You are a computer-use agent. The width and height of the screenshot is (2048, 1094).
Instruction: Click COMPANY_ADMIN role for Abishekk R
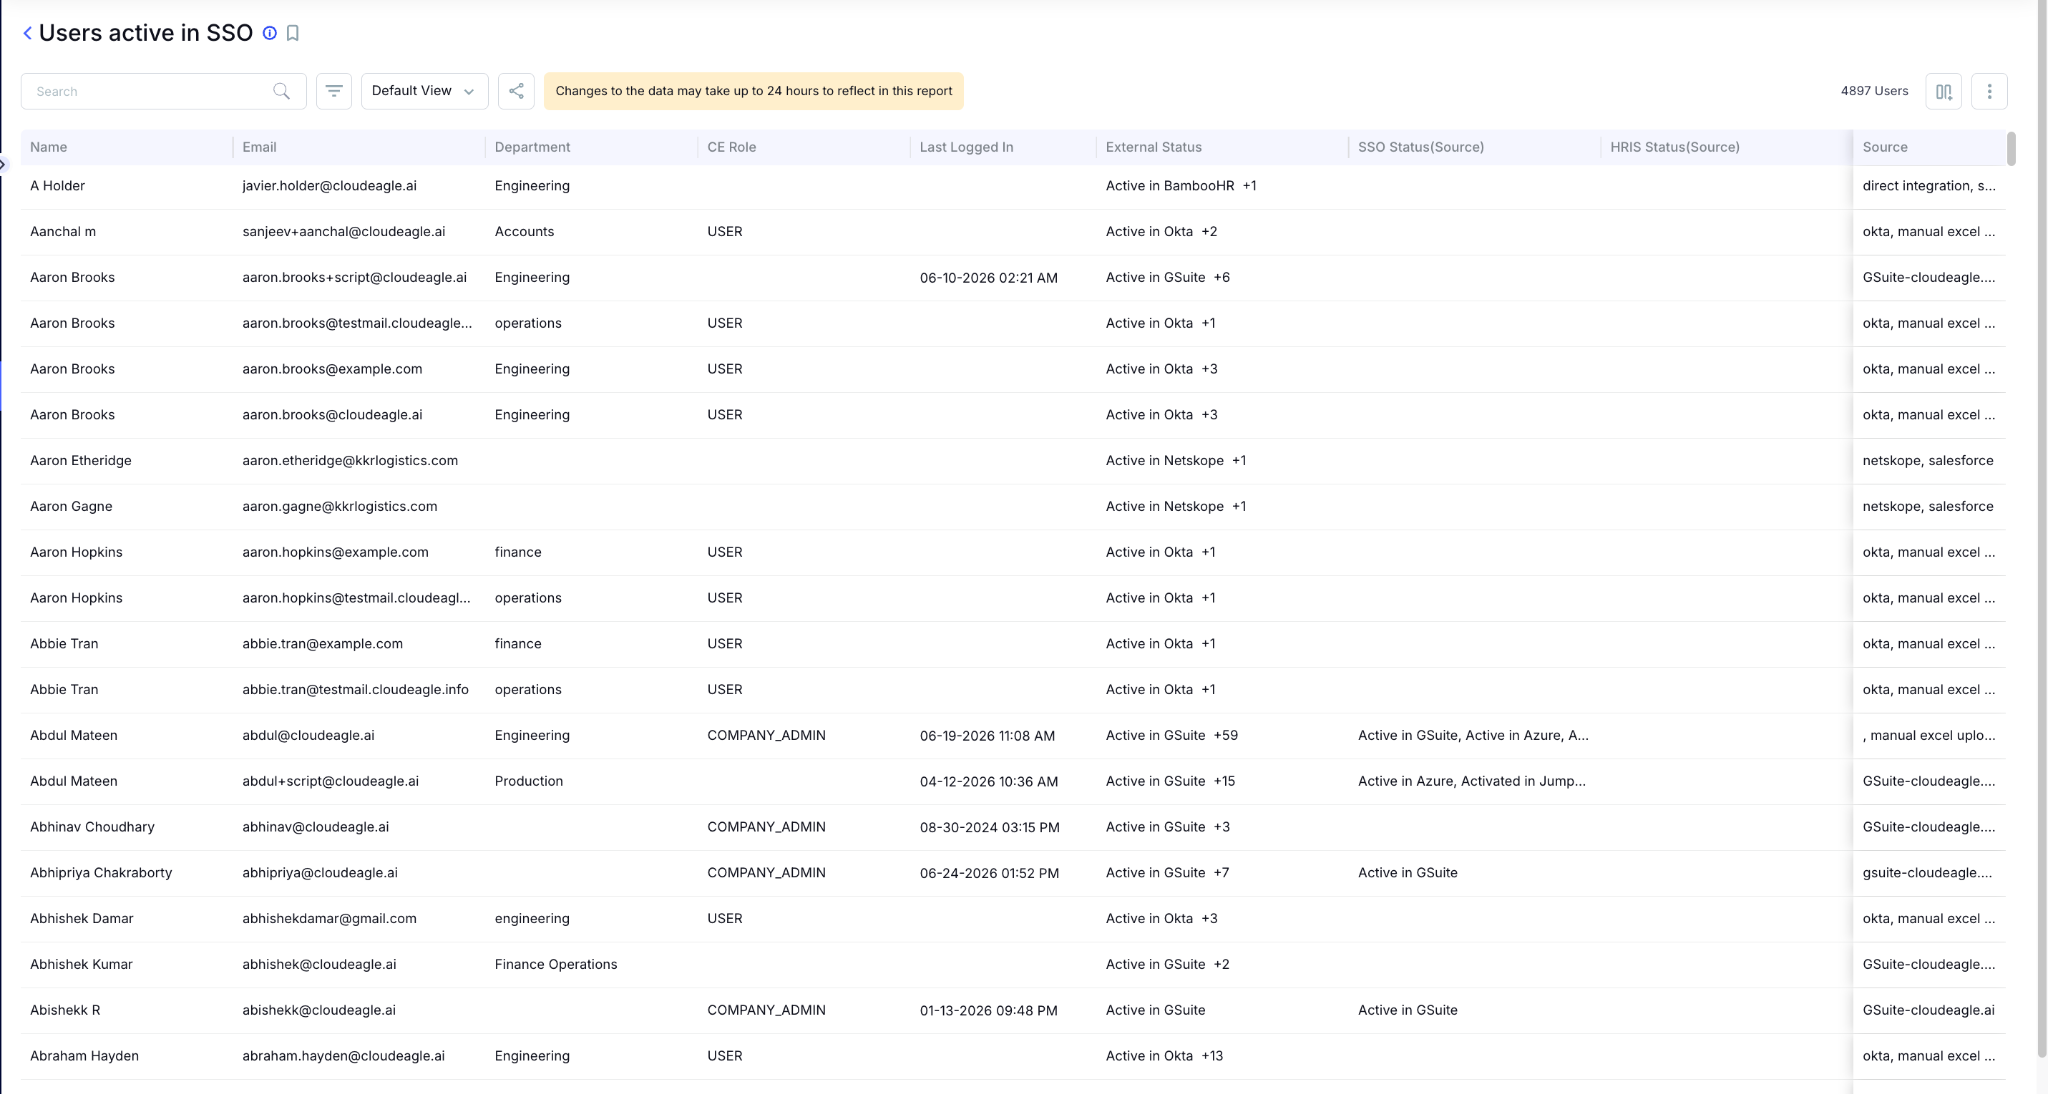pos(766,1011)
